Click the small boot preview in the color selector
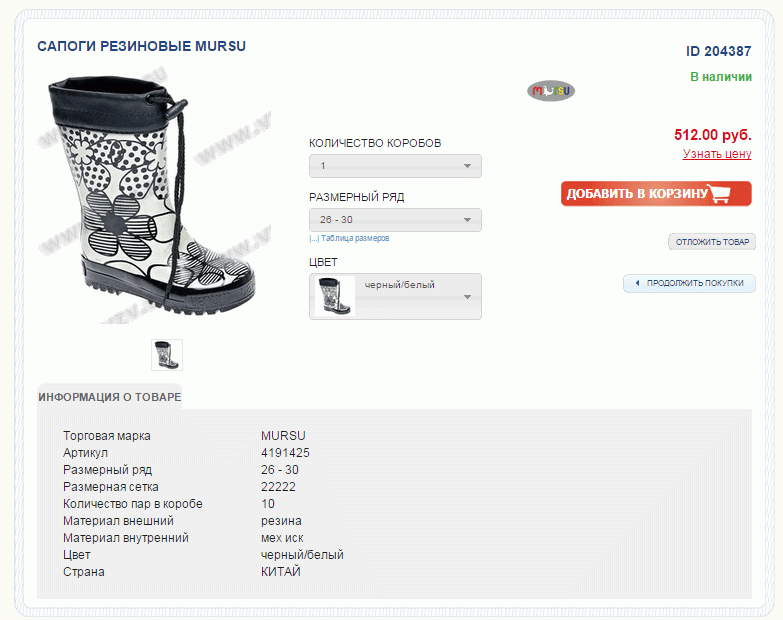This screenshot has width=783, height=620. click(334, 297)
